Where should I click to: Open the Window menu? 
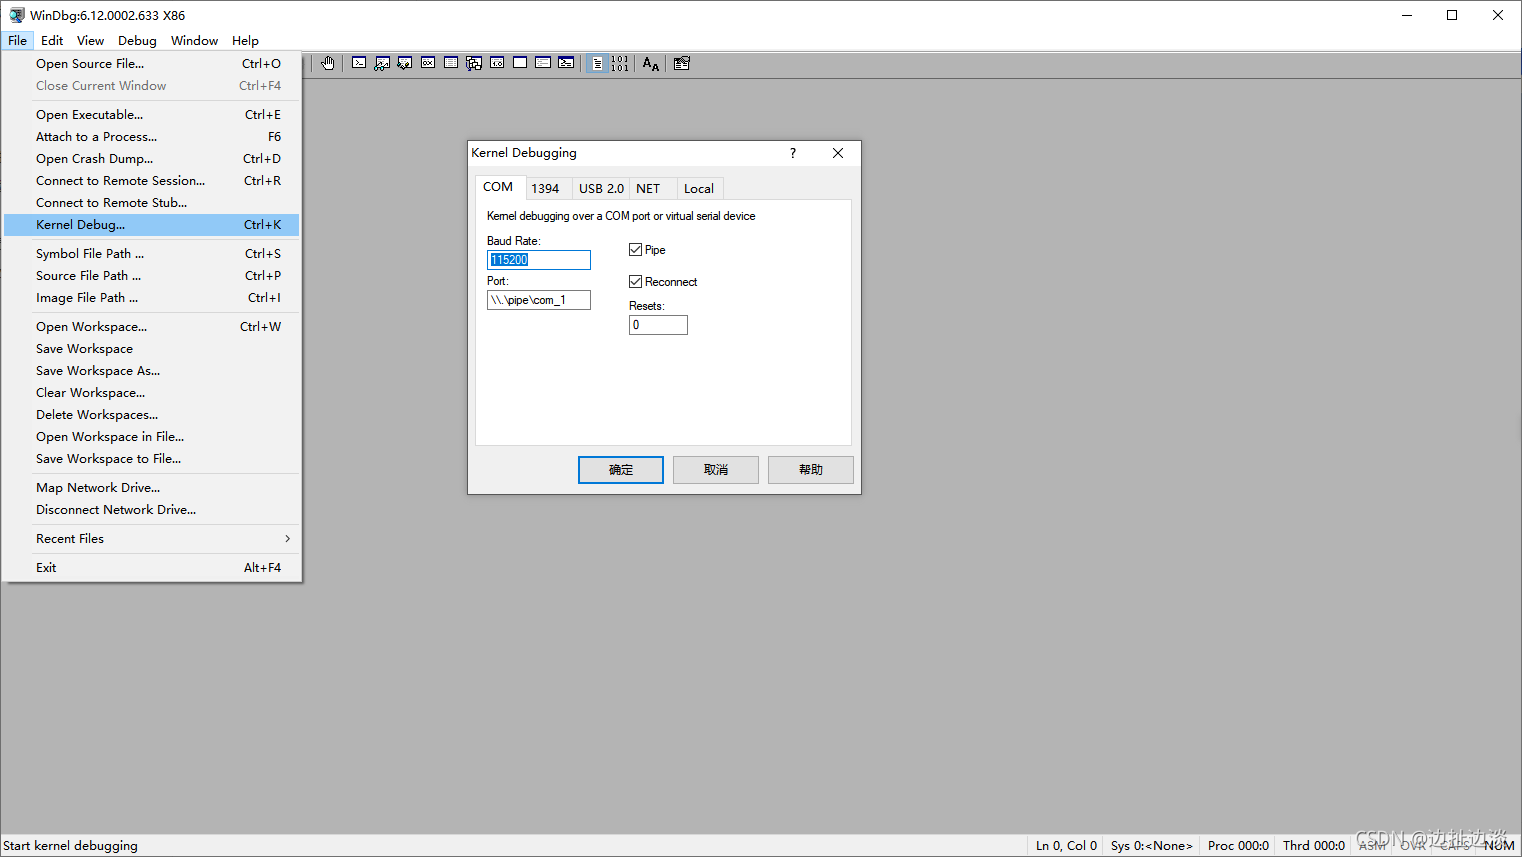tap(194, 41)
